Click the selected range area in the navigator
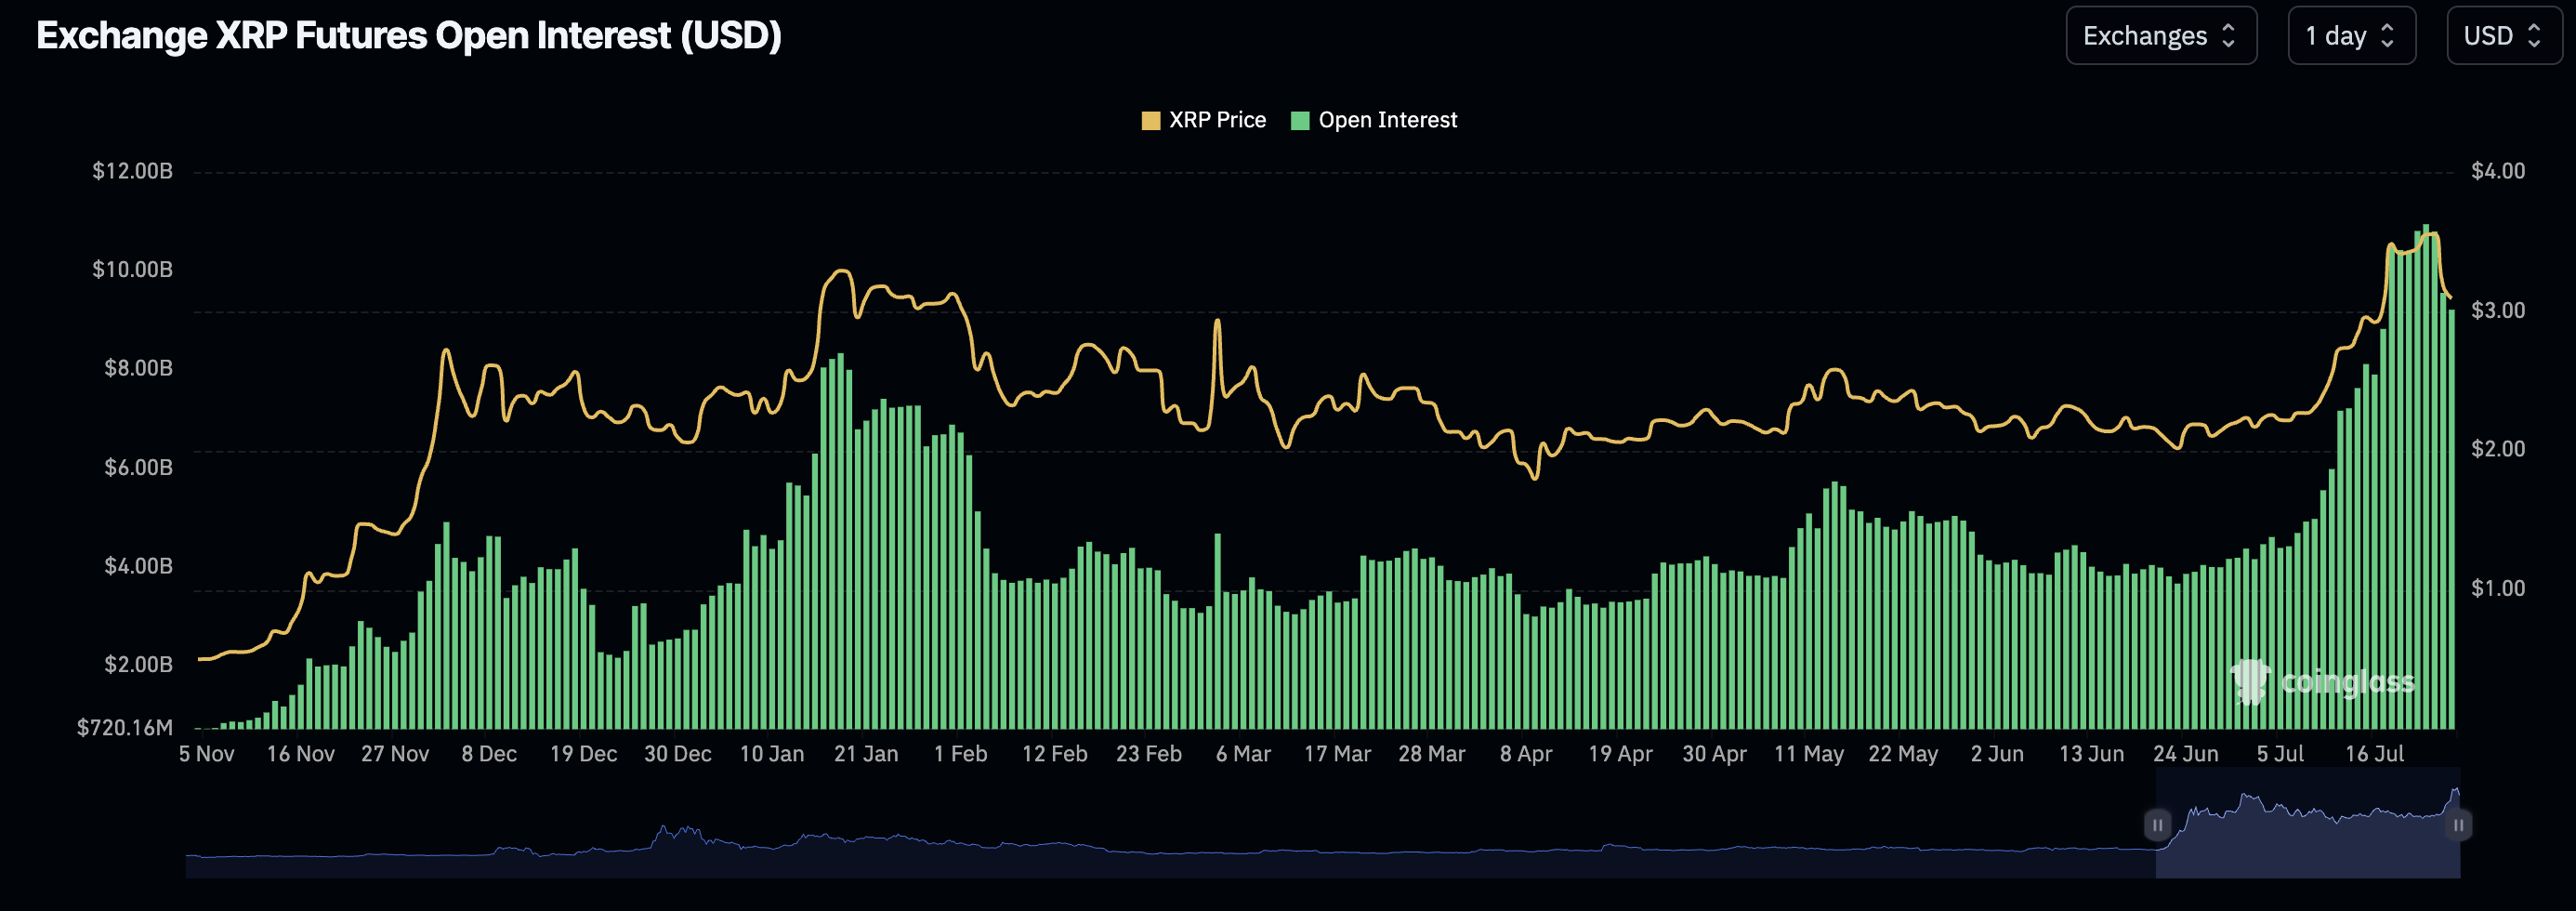Screen dimensions: 2576x911 point(2307,823)
